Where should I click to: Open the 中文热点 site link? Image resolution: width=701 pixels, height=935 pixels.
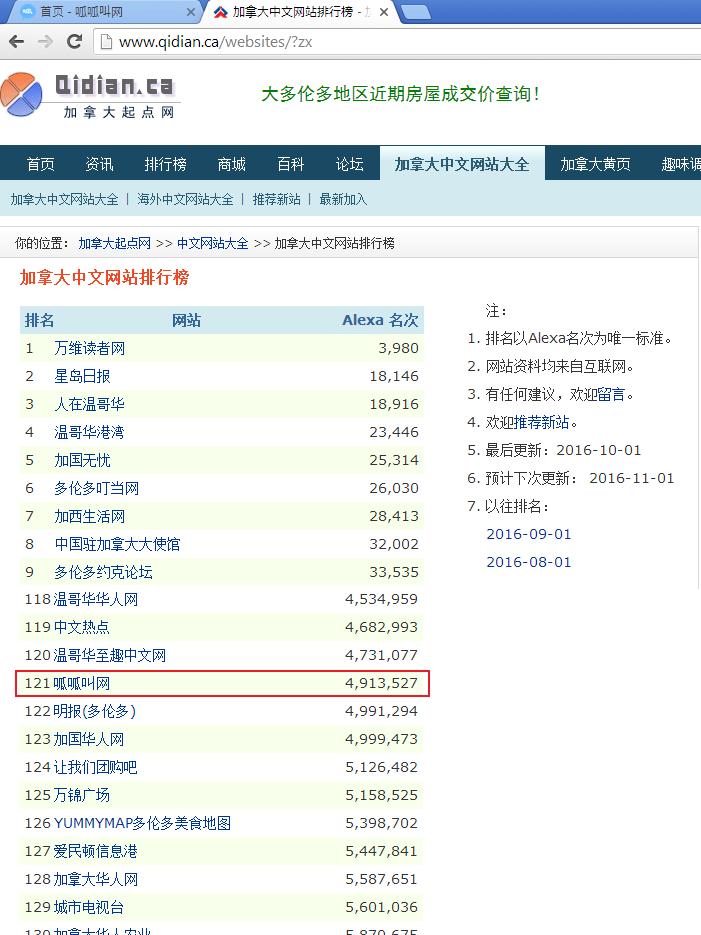82,627
